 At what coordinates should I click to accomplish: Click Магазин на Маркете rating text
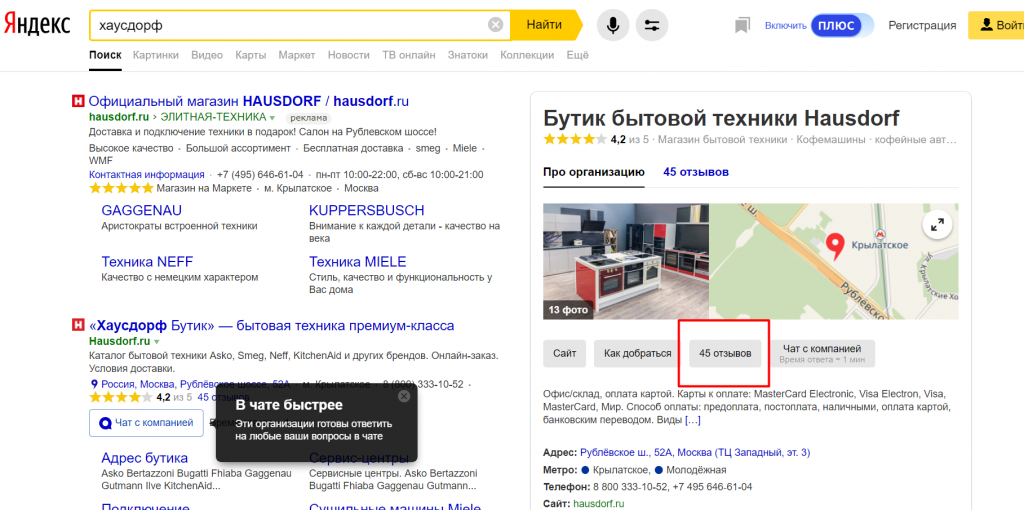point(204,188)
